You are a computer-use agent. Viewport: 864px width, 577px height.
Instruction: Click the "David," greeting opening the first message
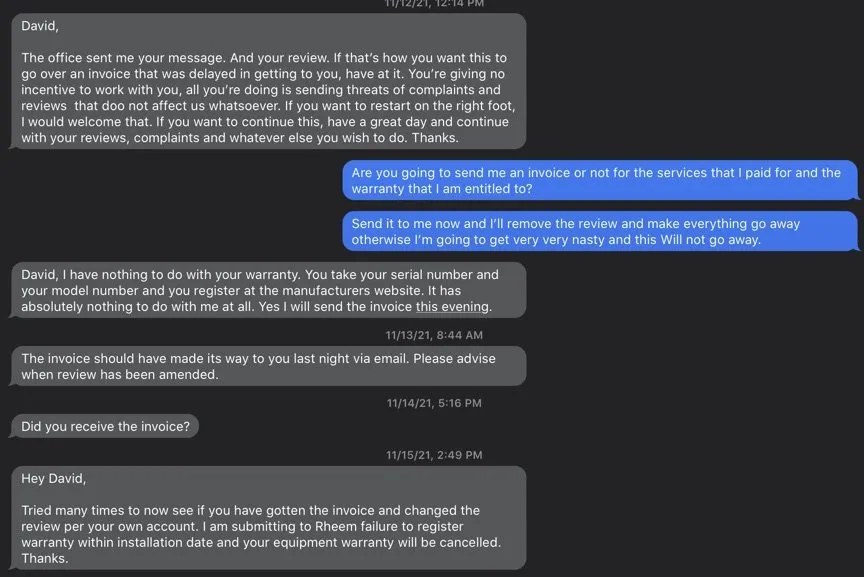coord(40,26)
